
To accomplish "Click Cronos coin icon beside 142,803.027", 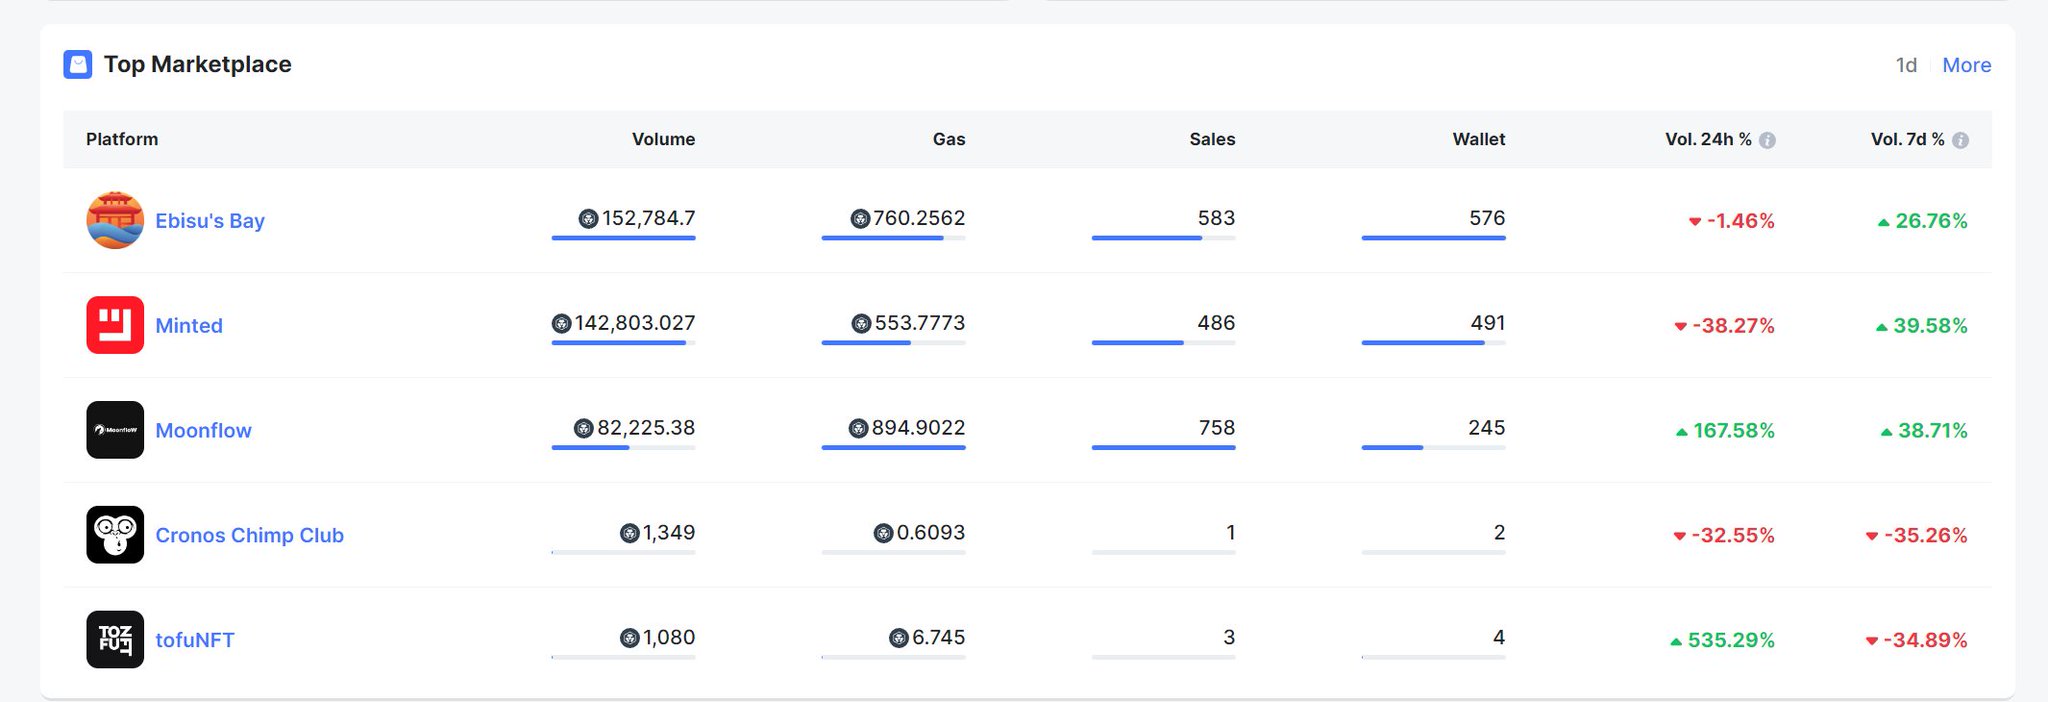I will (x=561, y=323).
